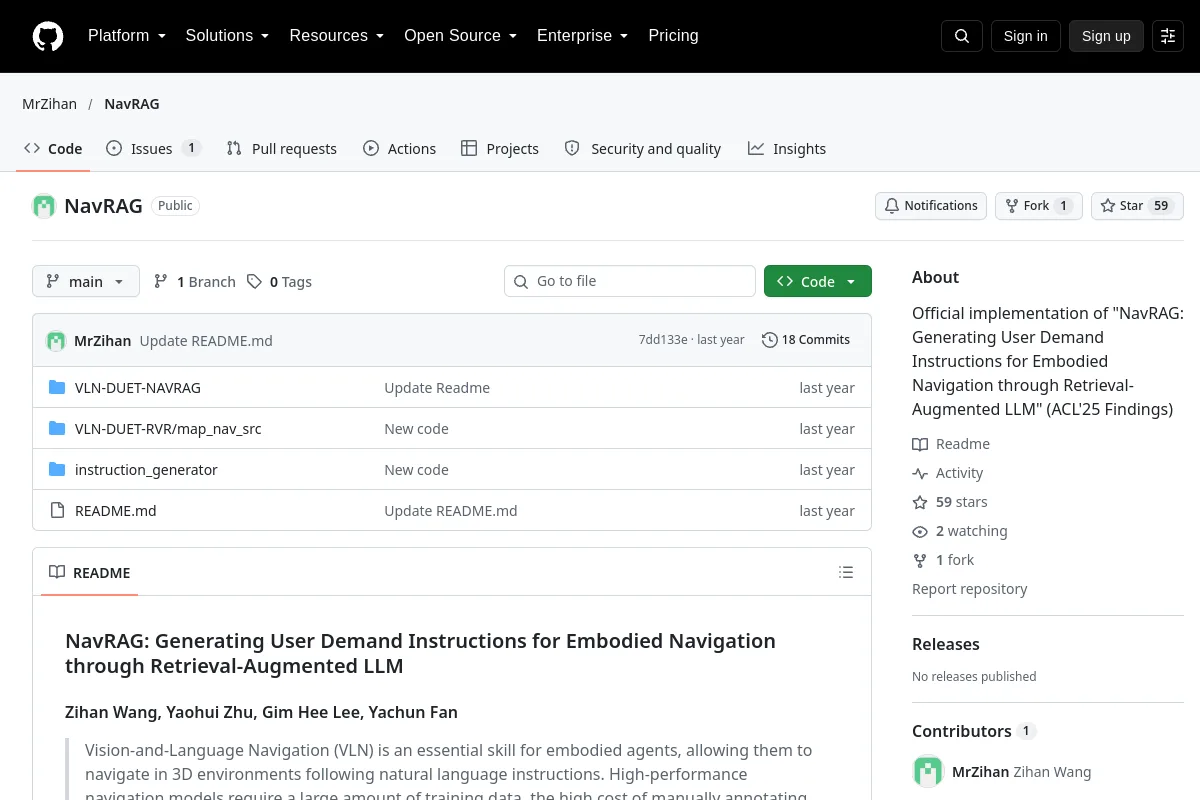Open the MrZihan owner breadcrumb link
The image size is (1200, 800).
[50, 104]
